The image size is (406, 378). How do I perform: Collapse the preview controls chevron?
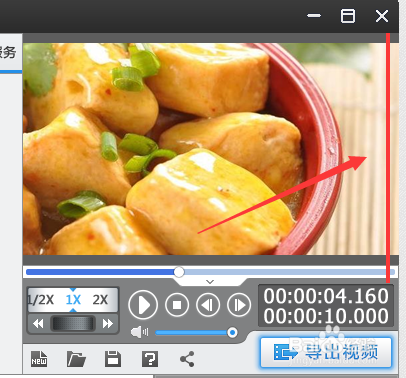[210, 282]
